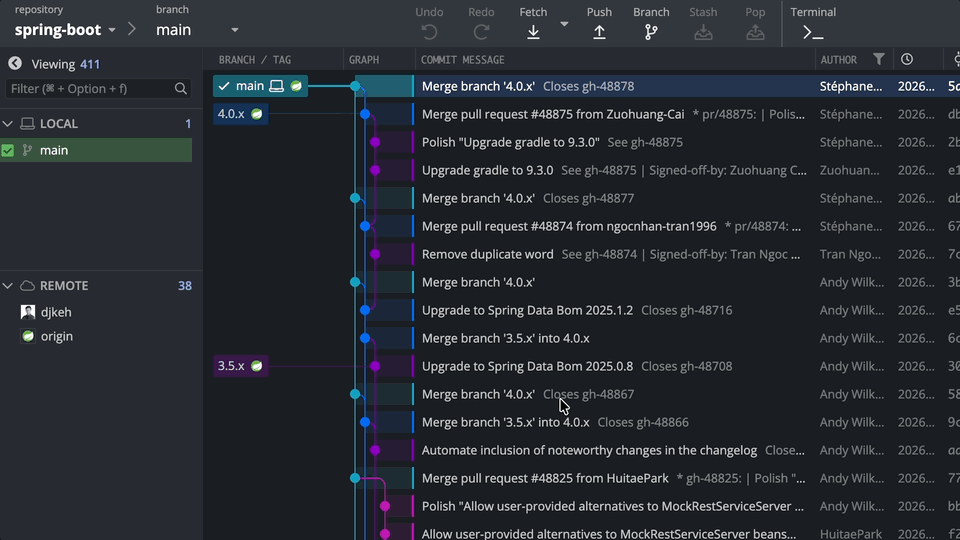Click the Stash toolbar icon
960x540 pixels.
point(703,31)
